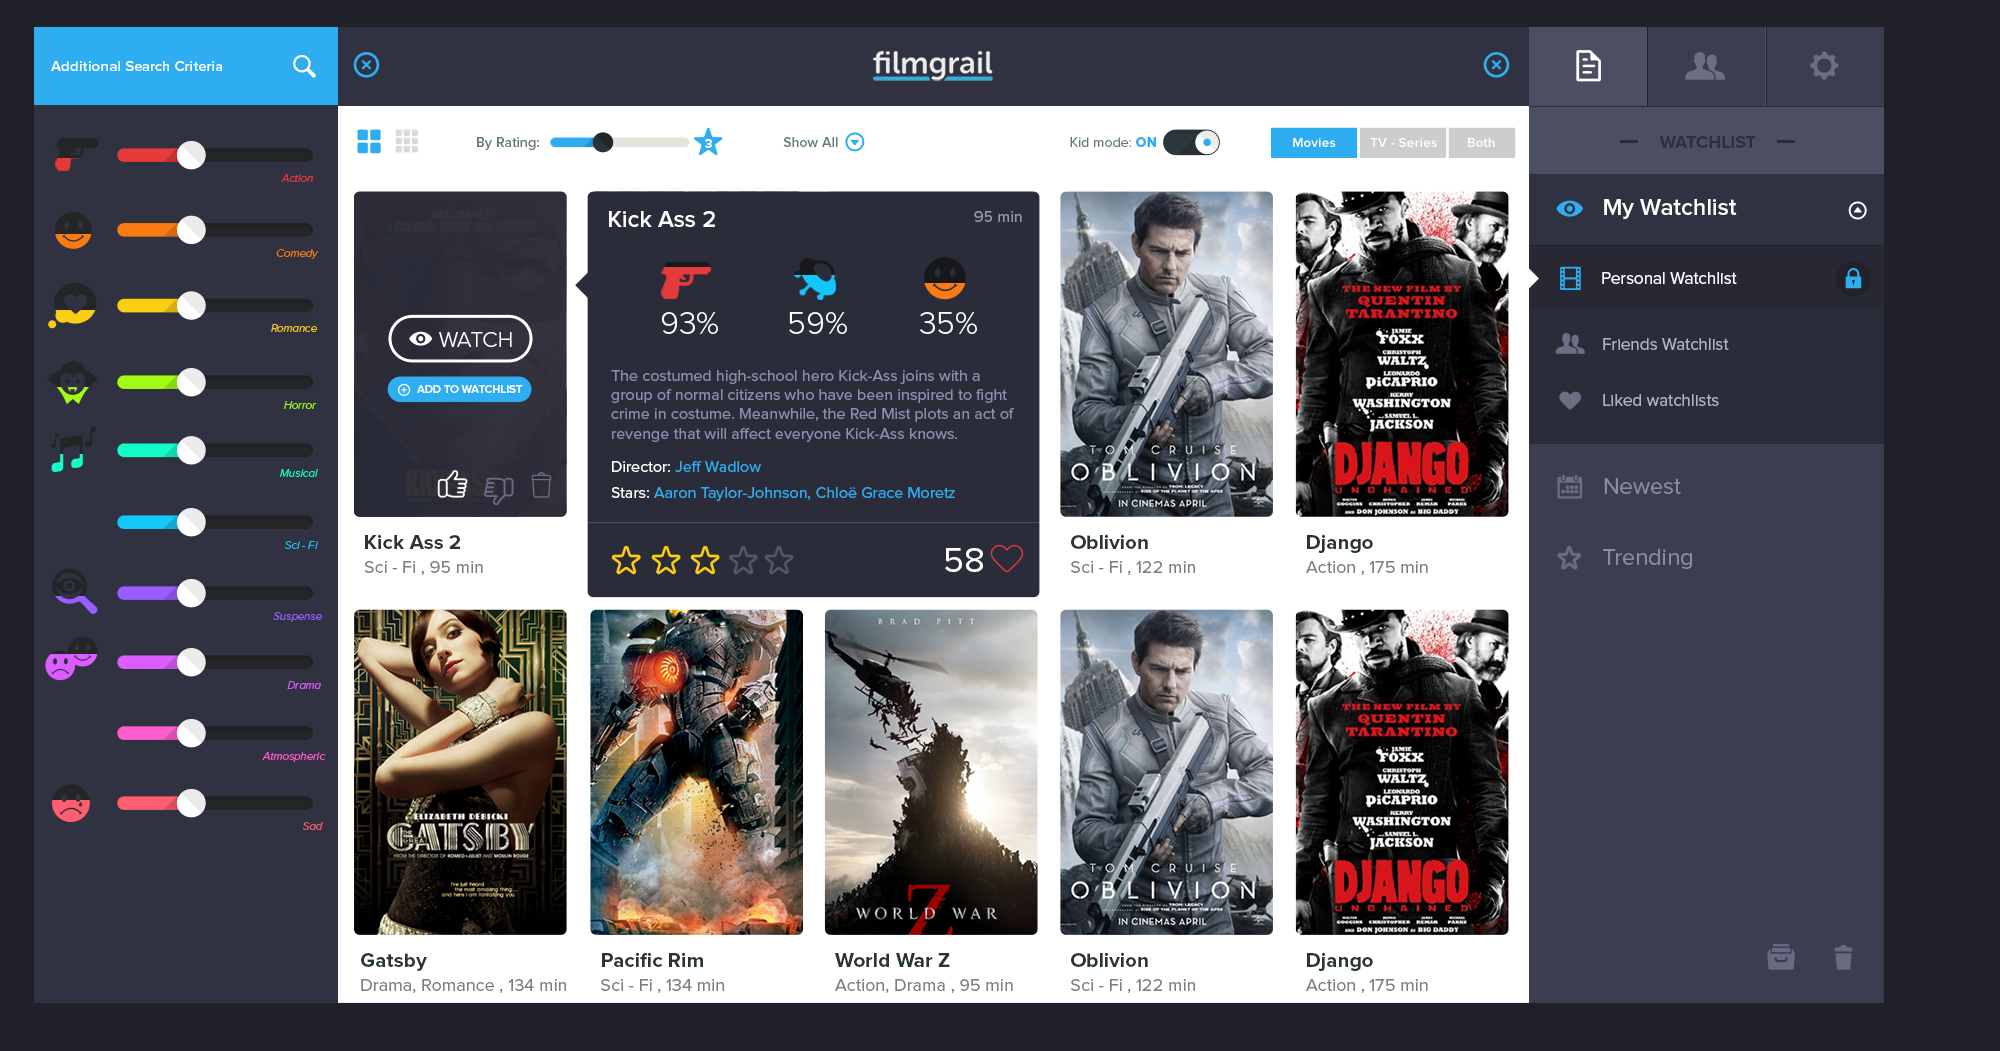Toggle Kid mode switch

(x=1191, y=142)
